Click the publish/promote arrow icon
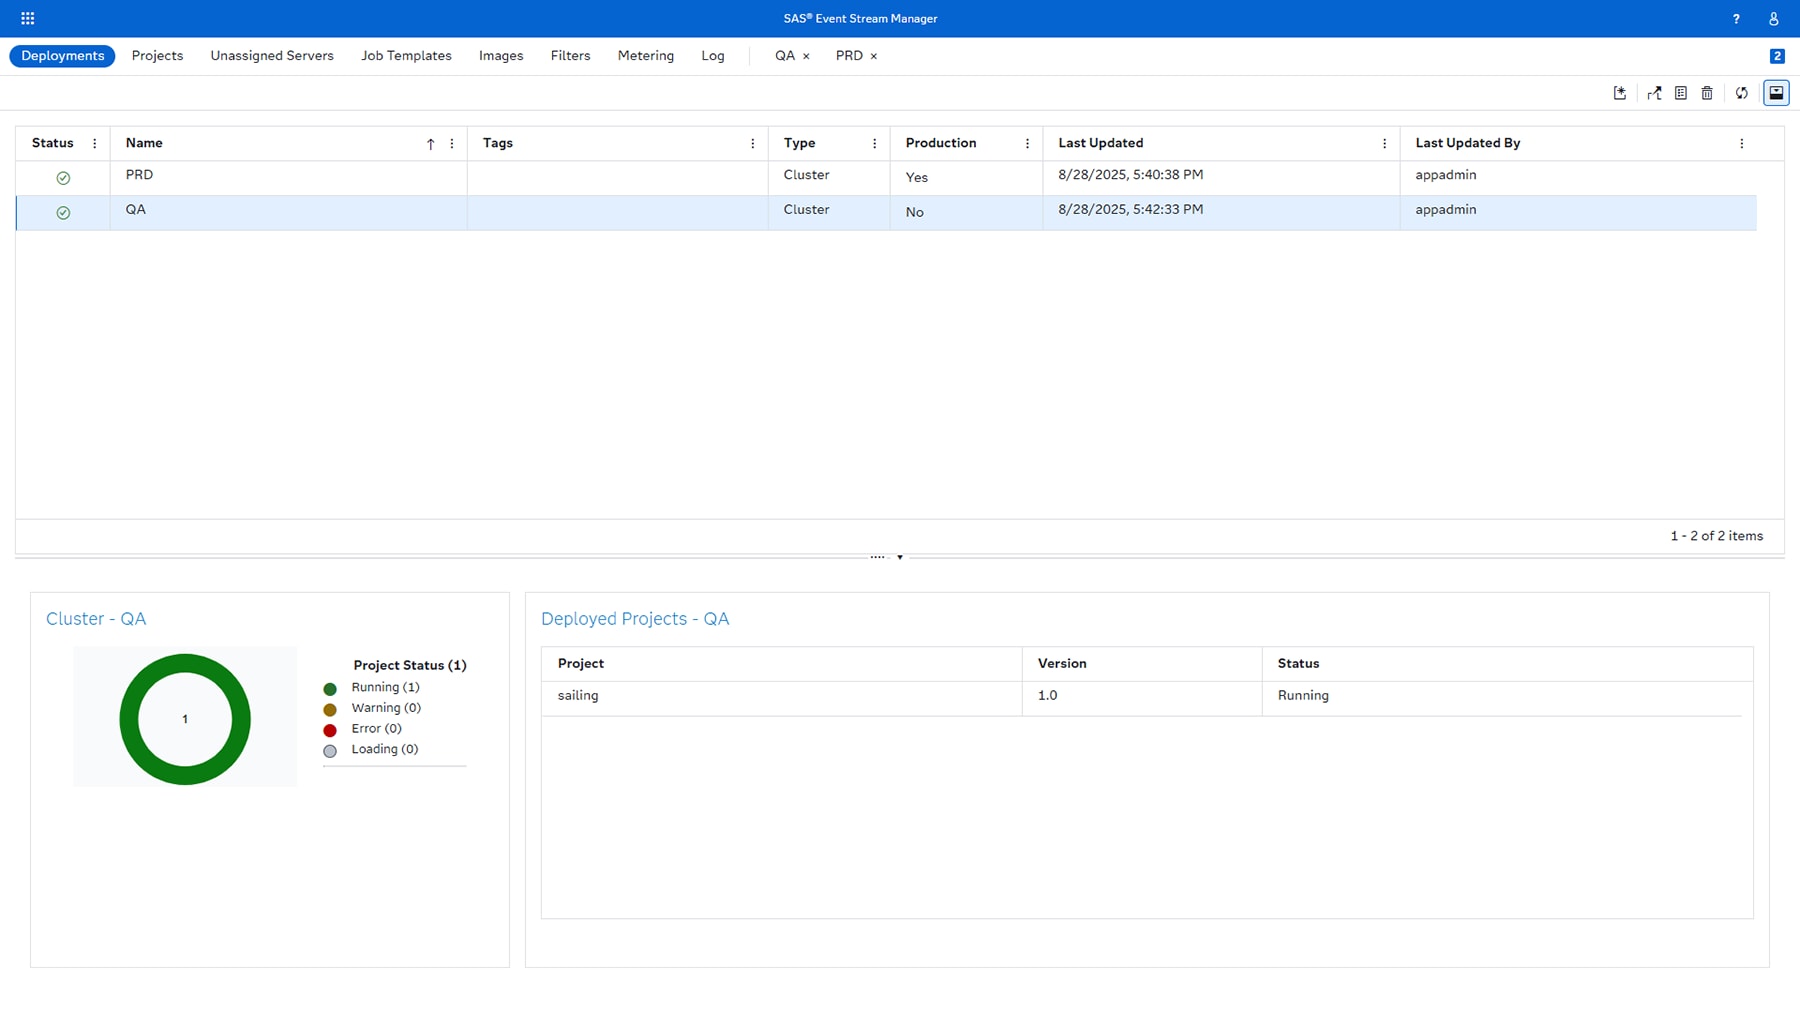Screen dimensions: 1800x1013 pyautogui.click(x=1655, y=93)
